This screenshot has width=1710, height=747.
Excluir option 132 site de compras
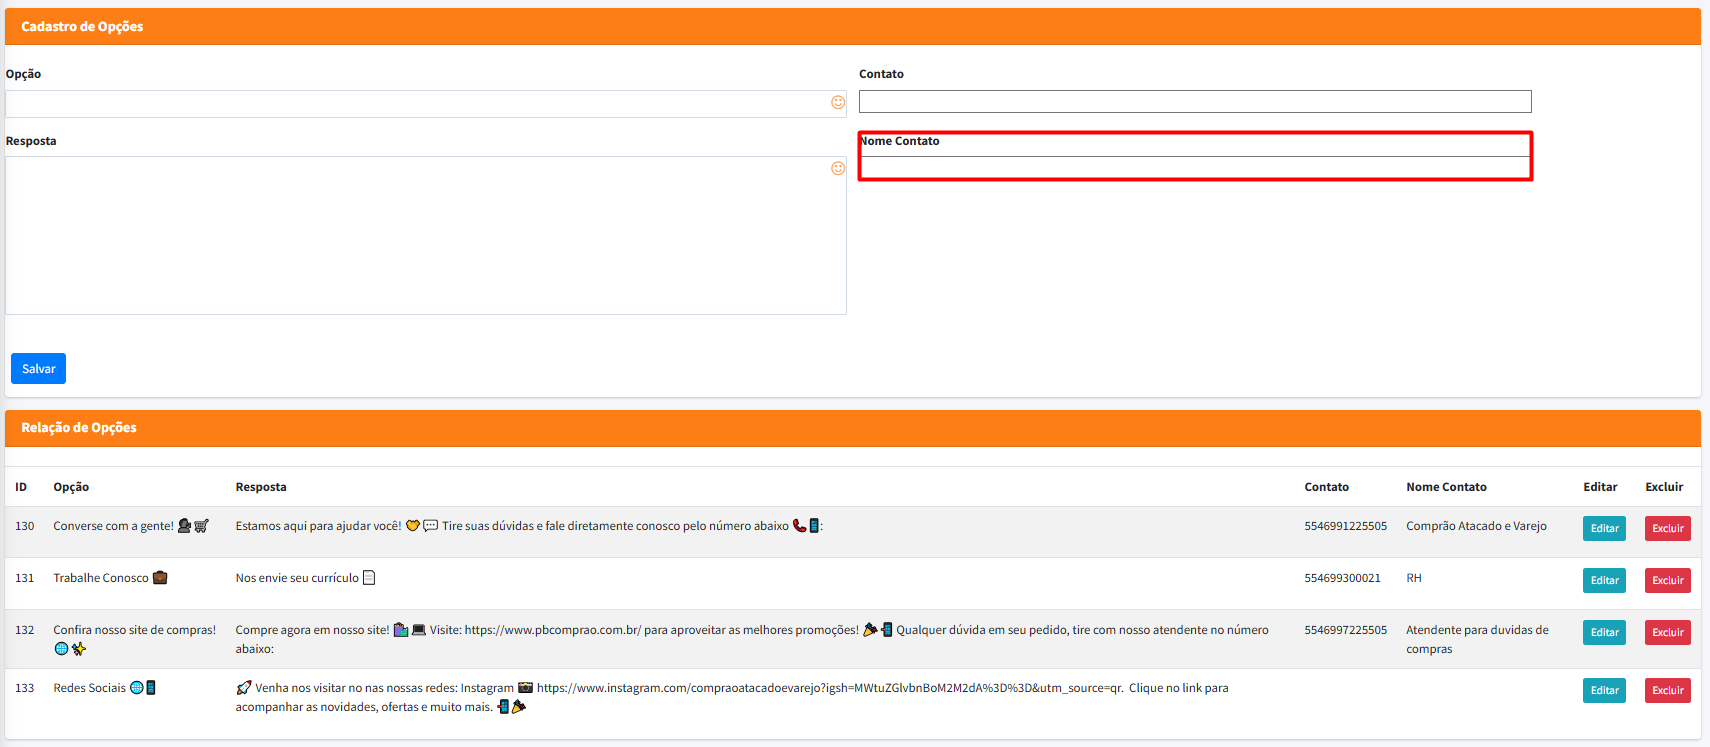1667,632
